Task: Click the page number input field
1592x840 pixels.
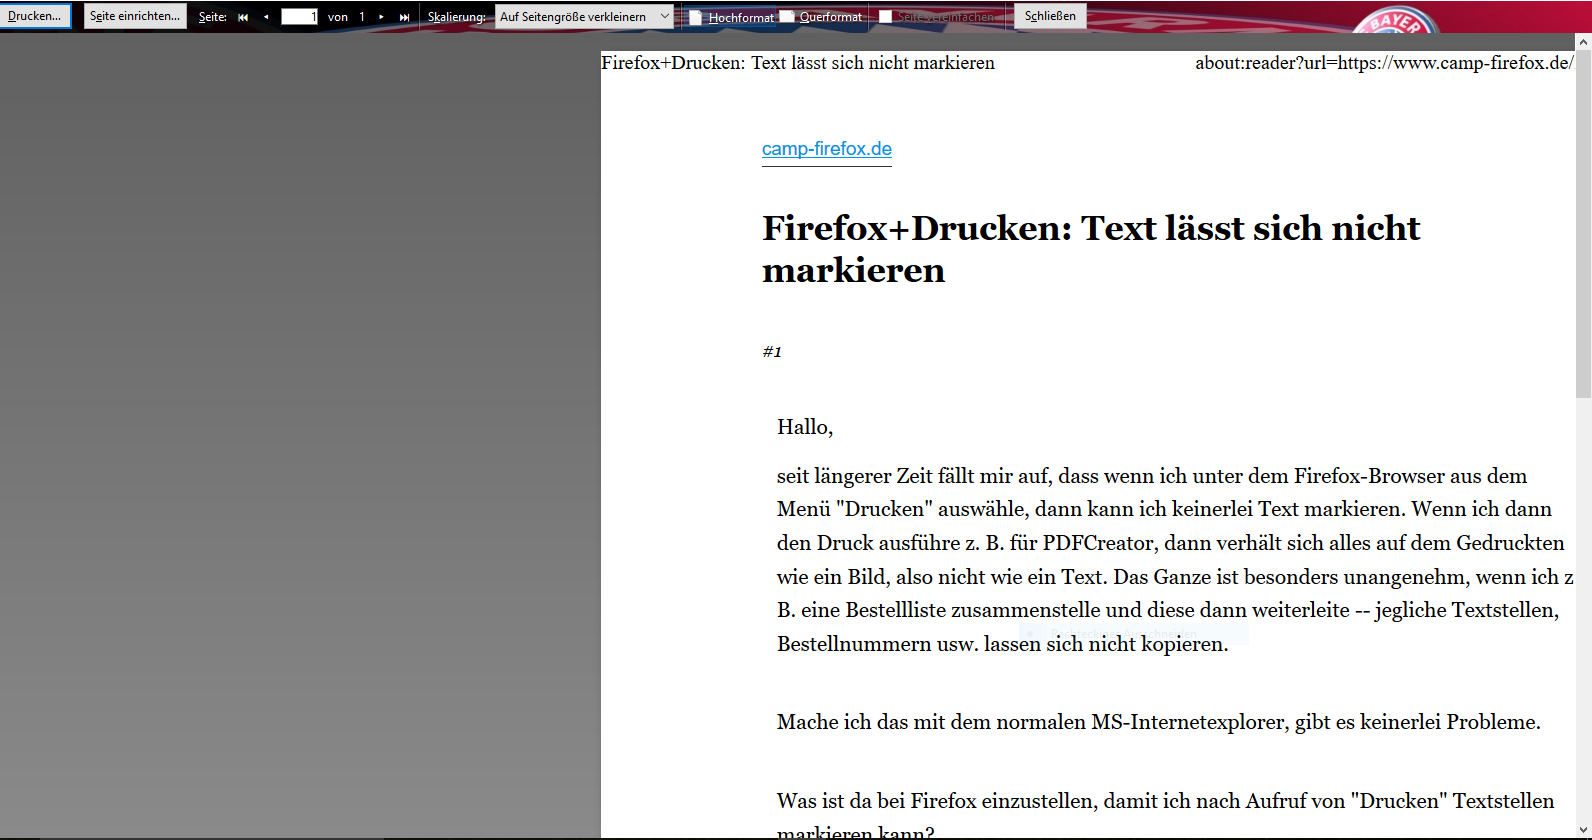Action: tap(299, 17)
